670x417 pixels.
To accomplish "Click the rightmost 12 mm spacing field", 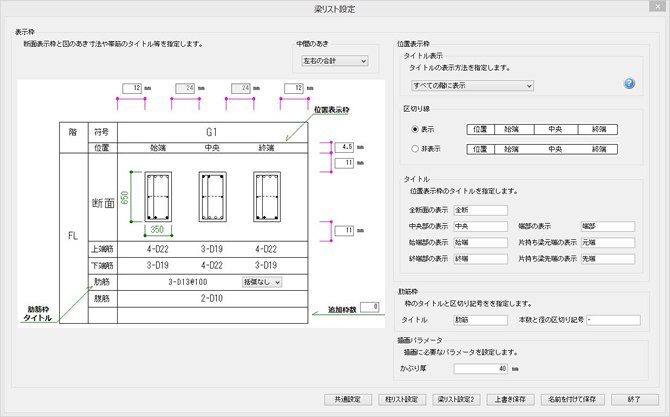I will coord(294,88).
